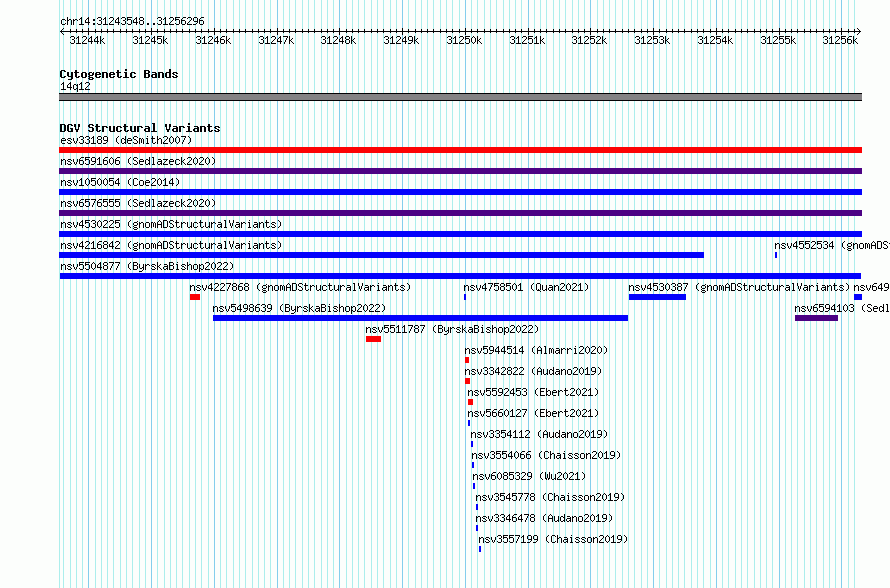Select the blue nsv1050054 variant bar
This screenshot has height=588, width=890.
pos(460,192)
